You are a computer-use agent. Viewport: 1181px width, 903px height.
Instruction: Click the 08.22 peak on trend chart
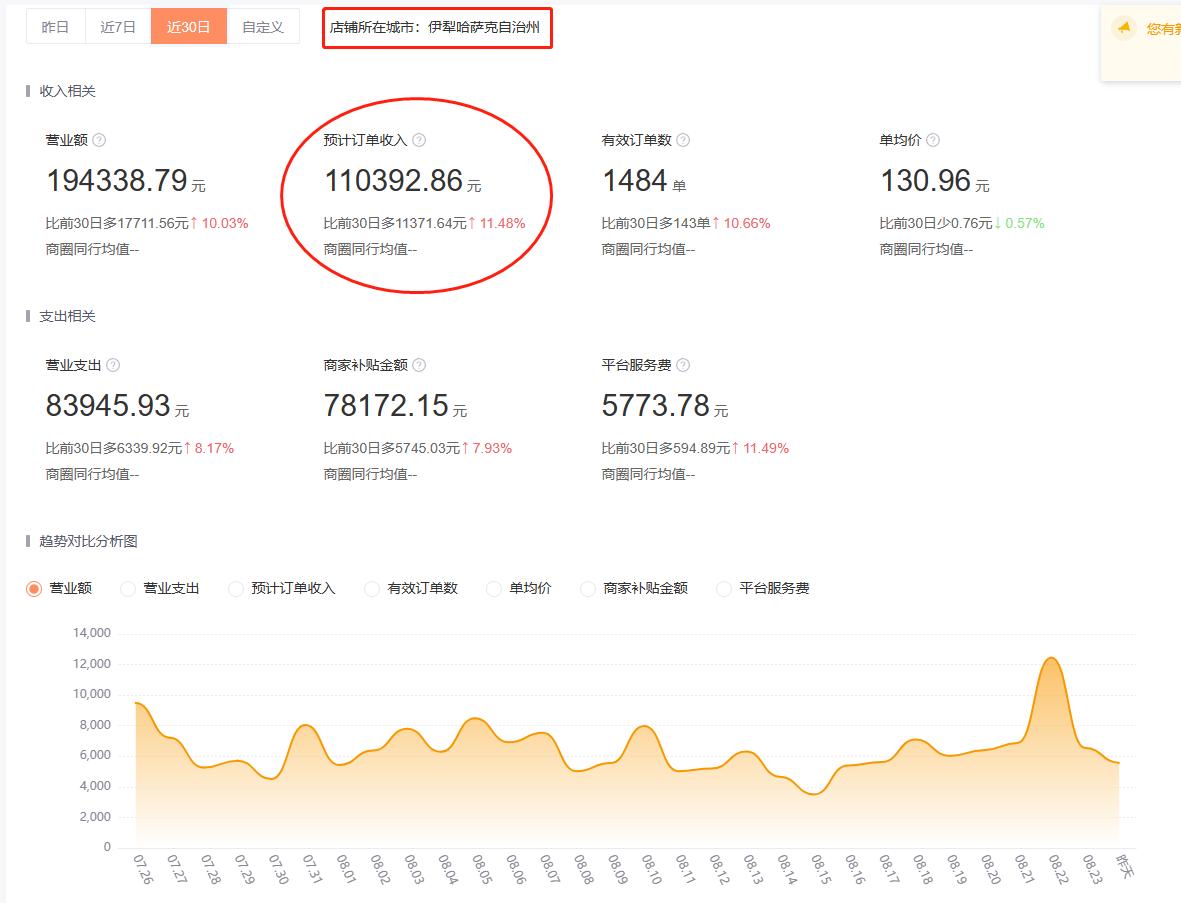[x=1050, y=658]
